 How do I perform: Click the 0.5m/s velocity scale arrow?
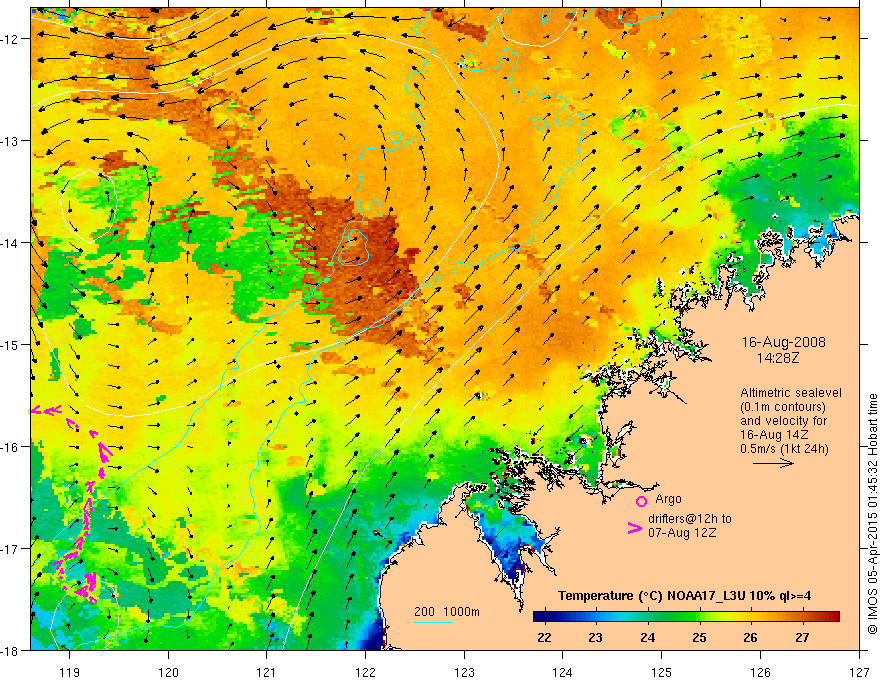(773, 463)
